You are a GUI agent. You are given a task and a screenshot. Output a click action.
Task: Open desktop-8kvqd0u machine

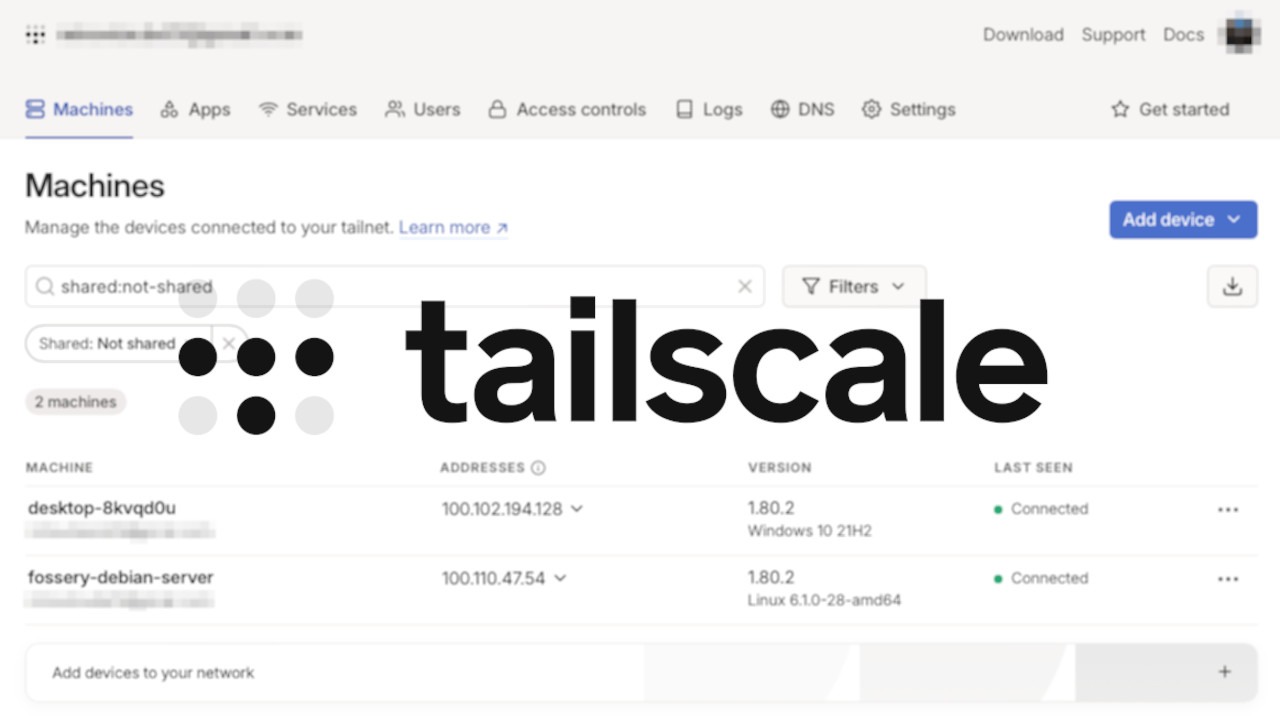102,508
